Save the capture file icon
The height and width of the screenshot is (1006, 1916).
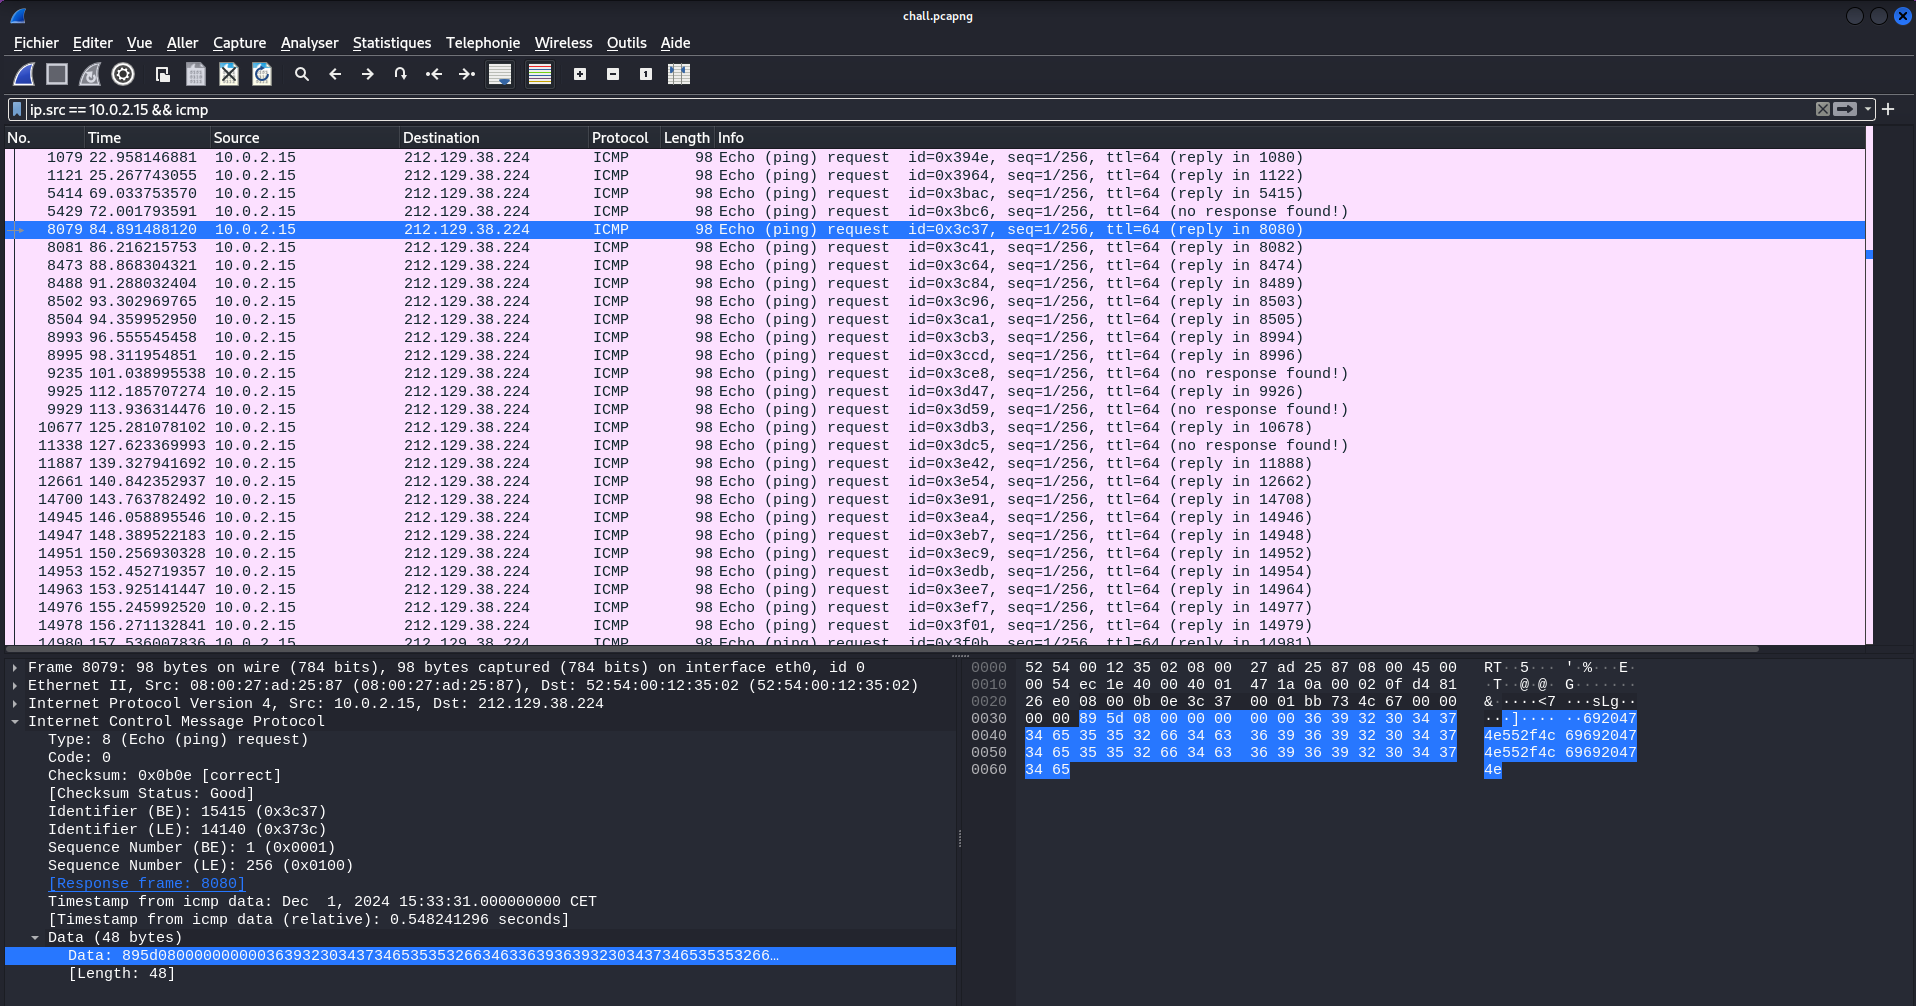coord(196,74)
